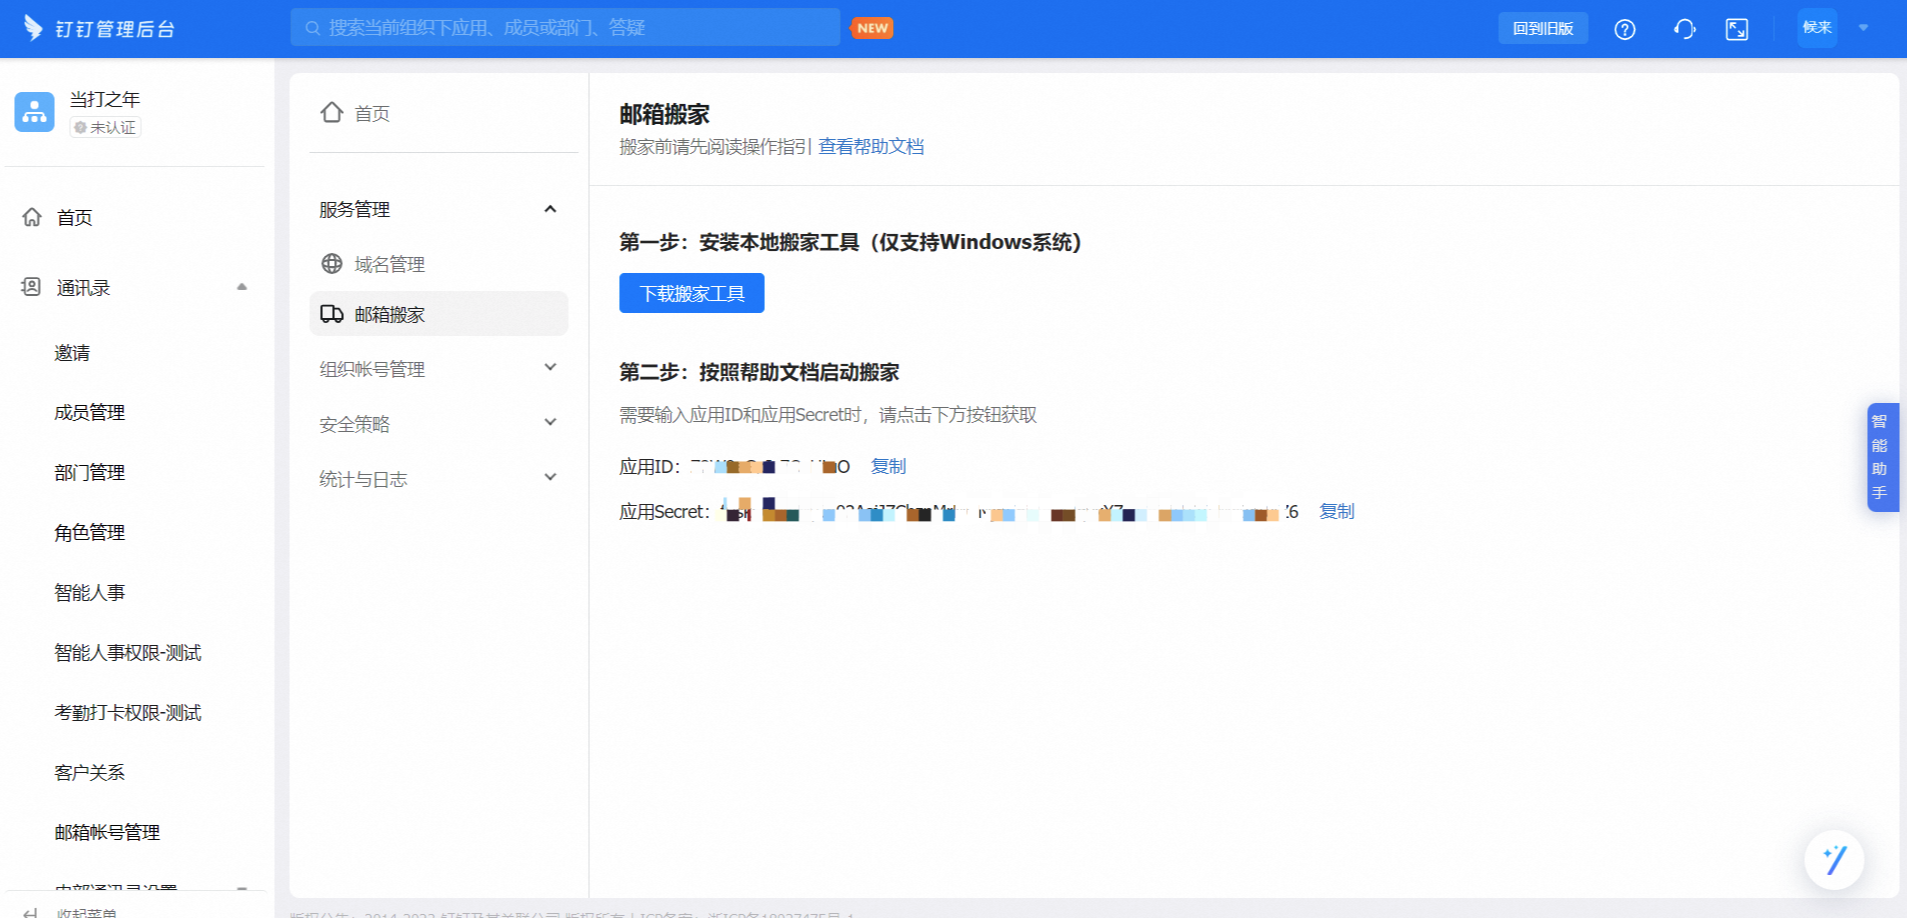Click the 统计与日志 section label
This screenshot has width=1907, height=918.
point(363,479)
